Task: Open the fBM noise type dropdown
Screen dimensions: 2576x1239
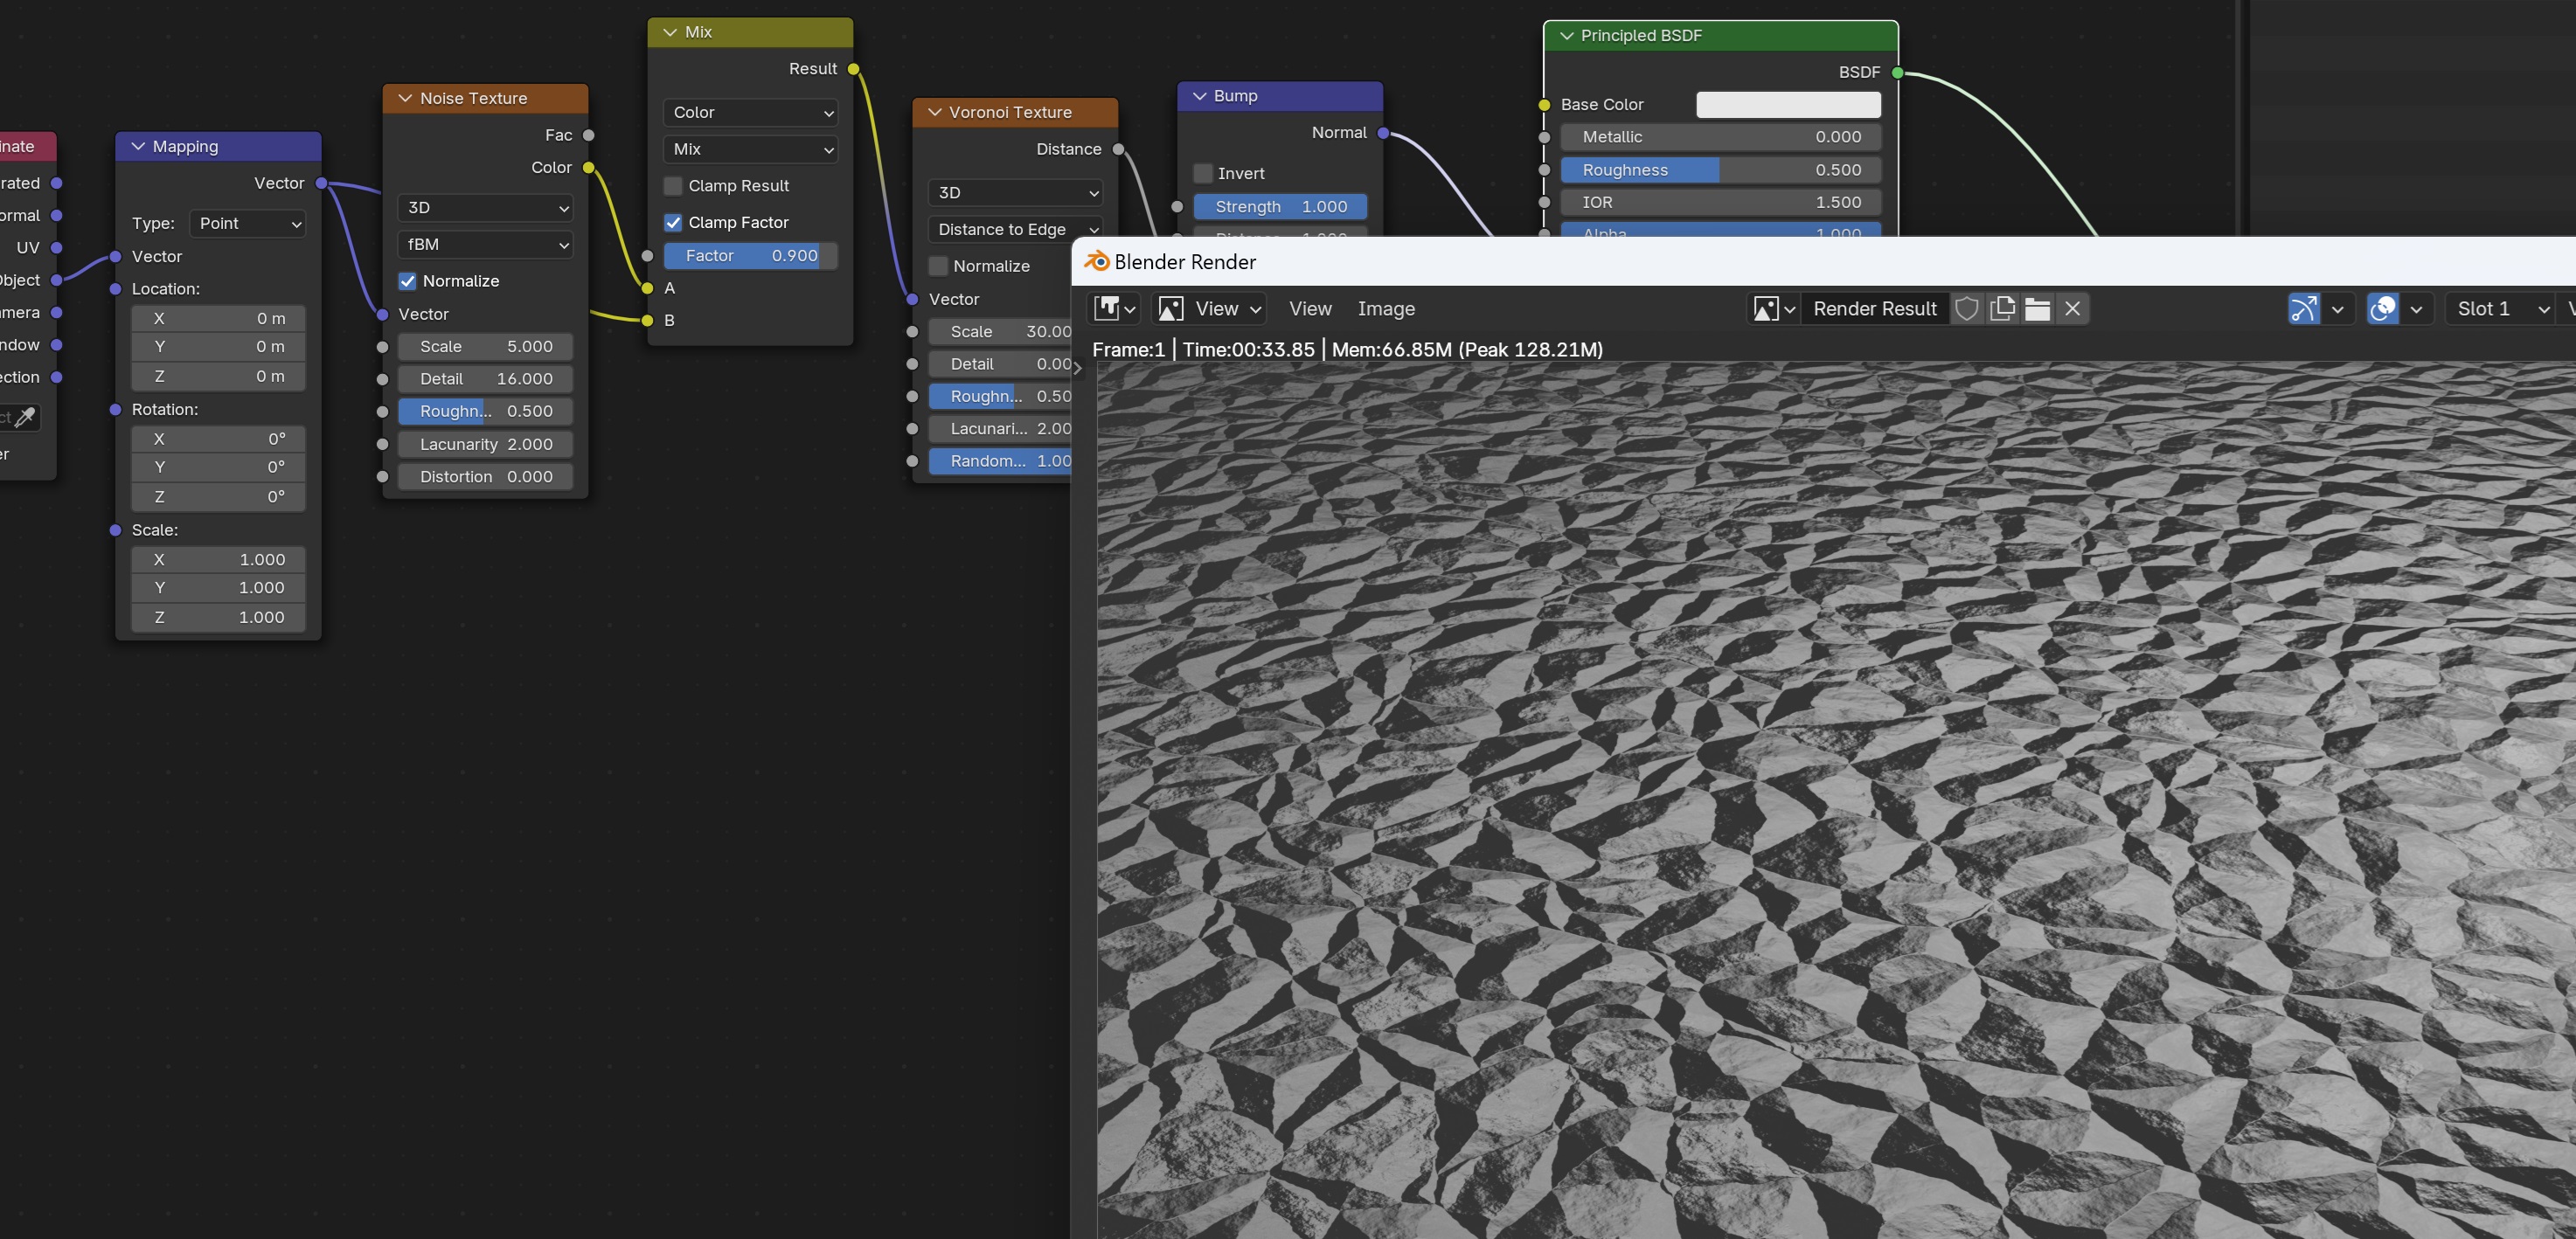Action: [x=485, y=244]
